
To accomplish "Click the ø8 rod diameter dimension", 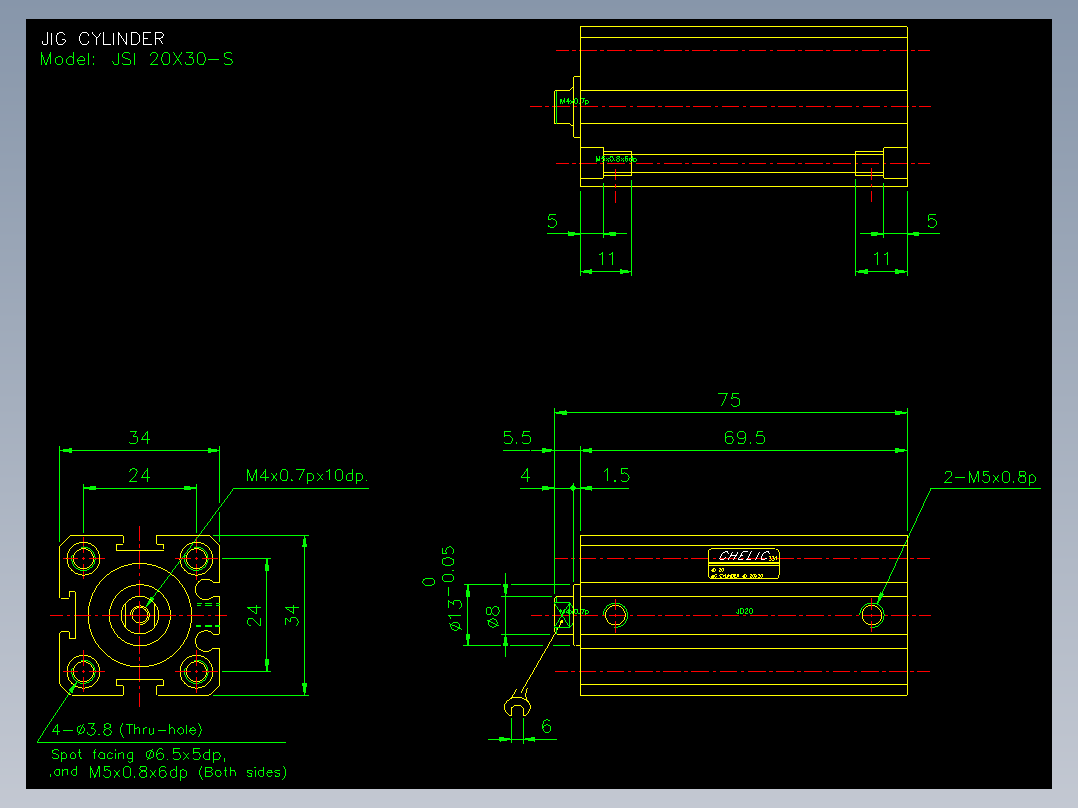I will pyautogui.click(x=493, y=617).
